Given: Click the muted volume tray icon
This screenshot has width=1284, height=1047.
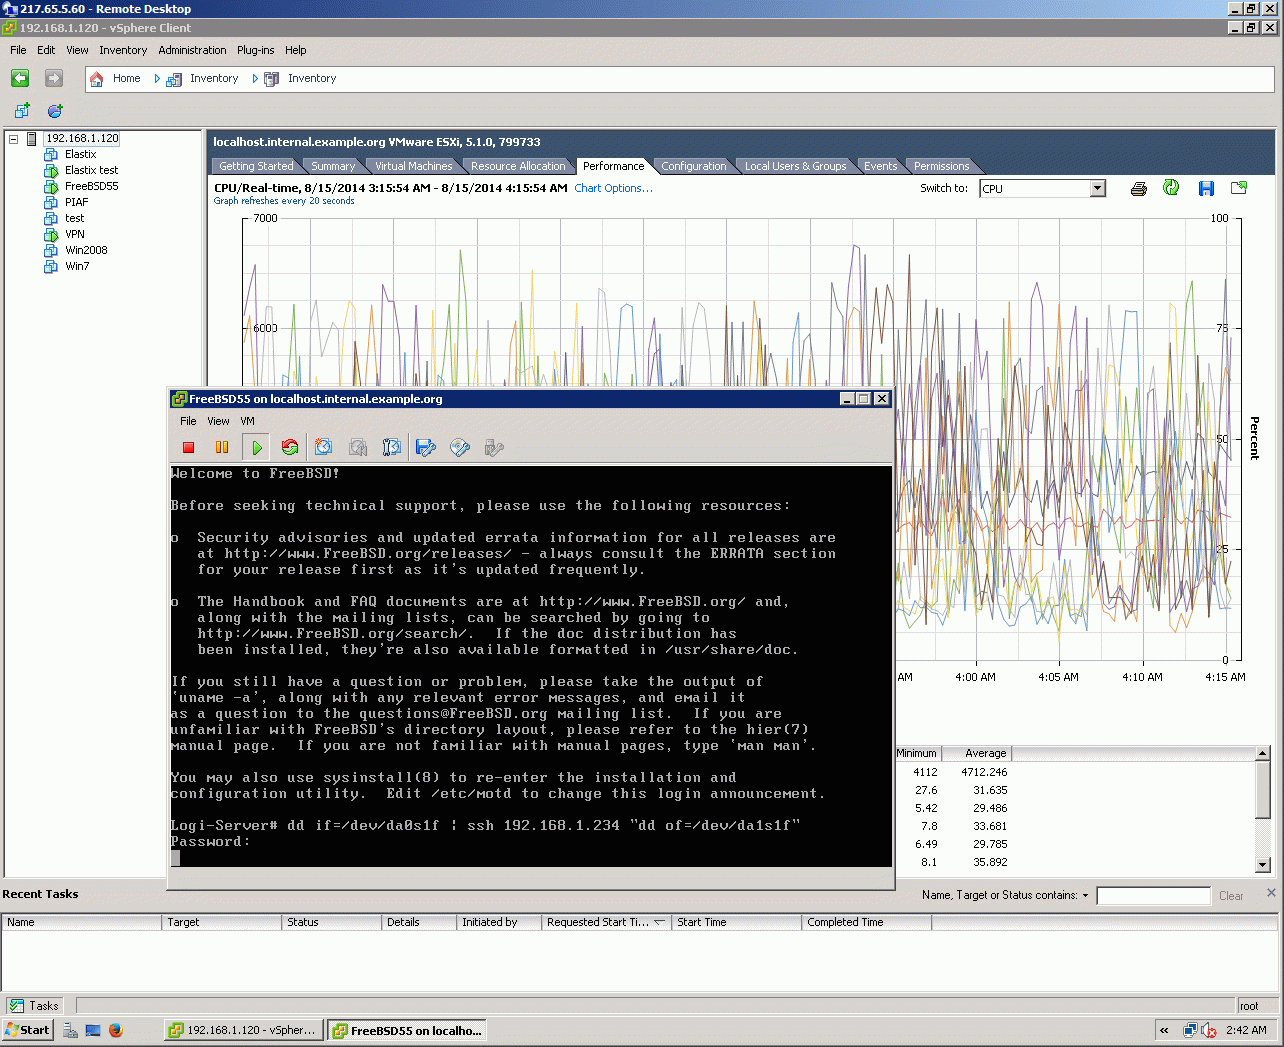Looking at the screenshot, I should click(x=1208, y=1030).
